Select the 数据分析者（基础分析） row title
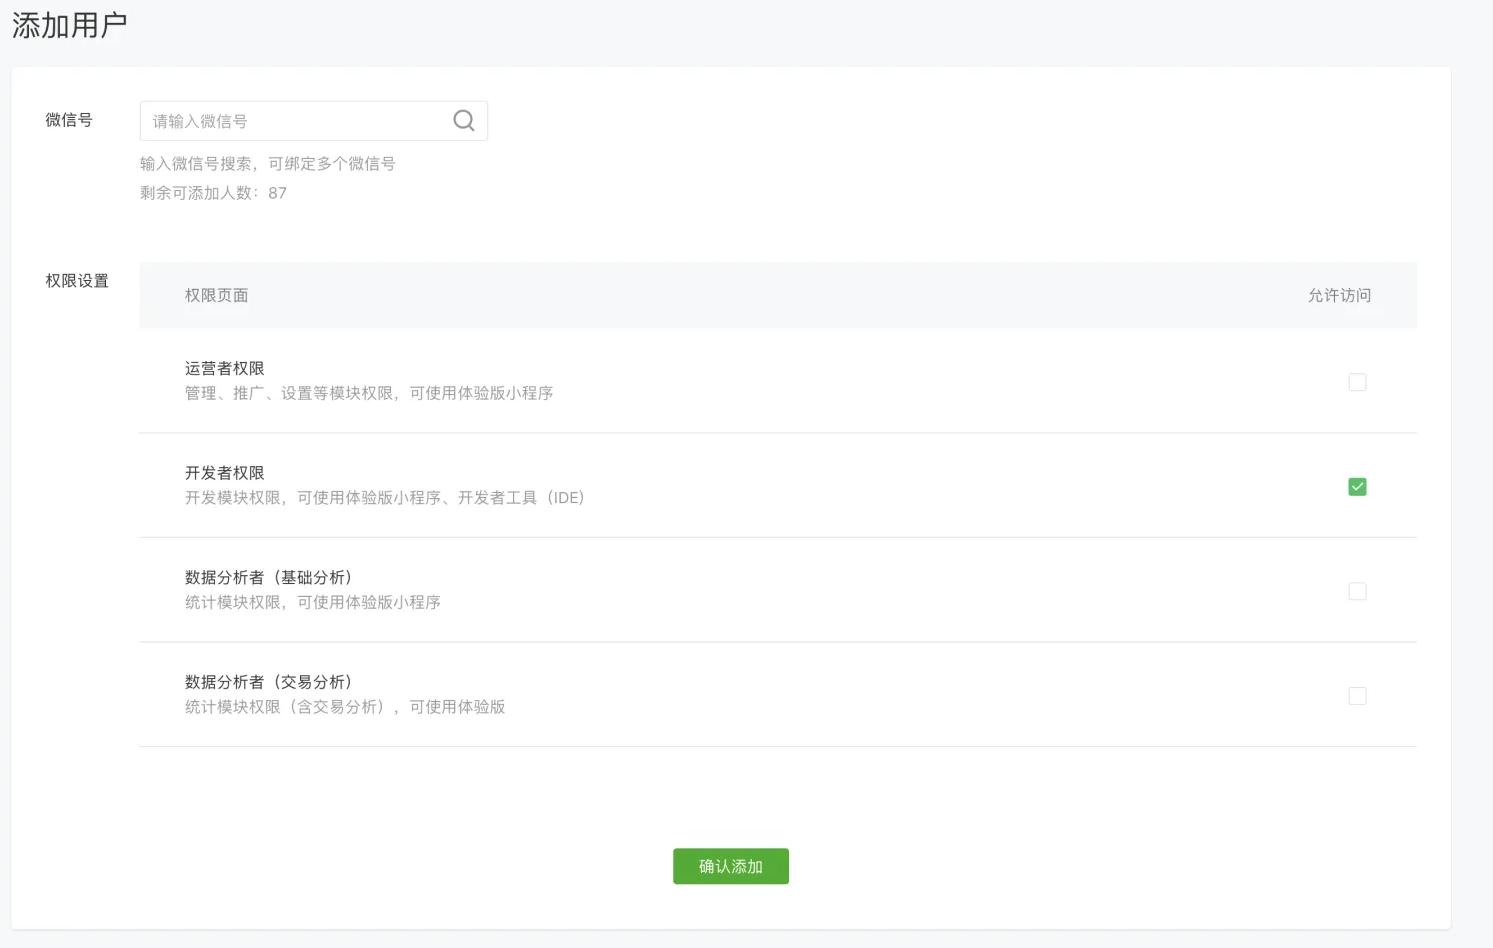Screen dimensions: 1493x948 pyautogui.click(x=268, y=578)
